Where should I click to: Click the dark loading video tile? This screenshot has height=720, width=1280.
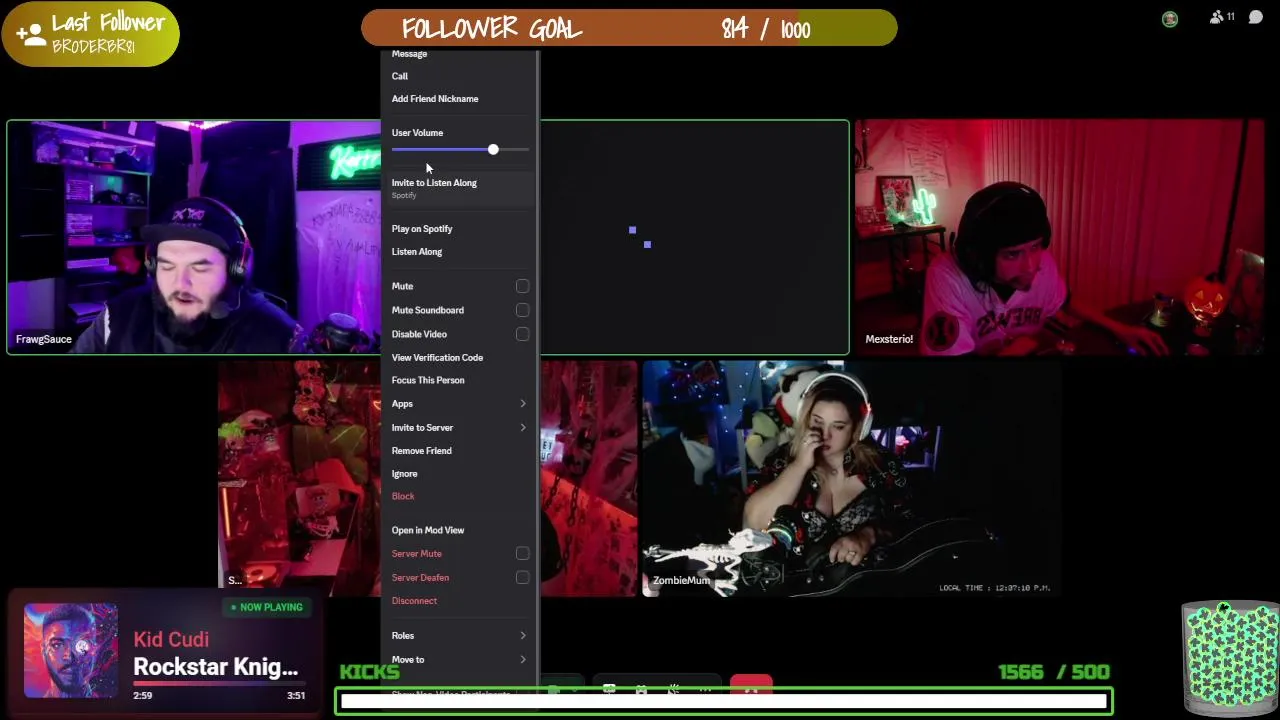694,237
